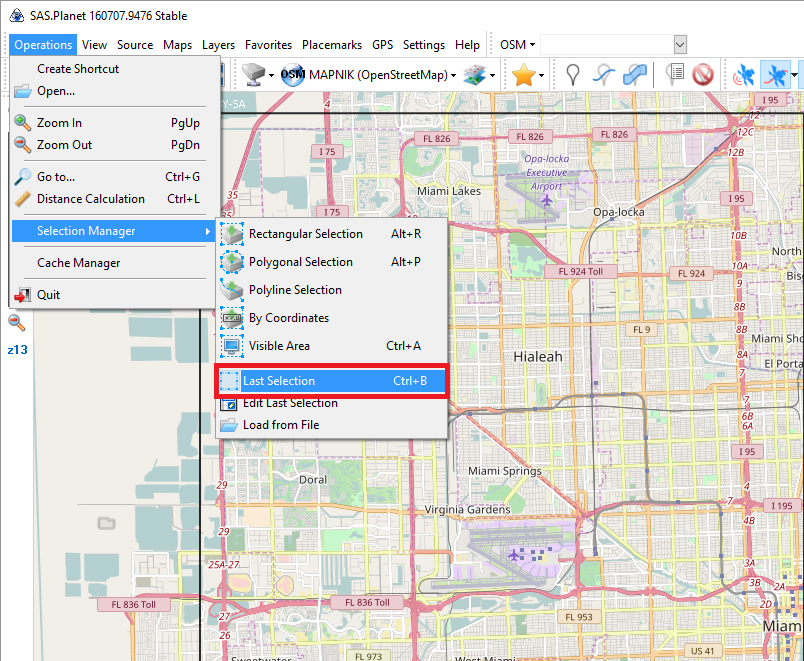The image size is (804, 661).
Task: Open the Layers menu
Action: click(x=218, y=45)
